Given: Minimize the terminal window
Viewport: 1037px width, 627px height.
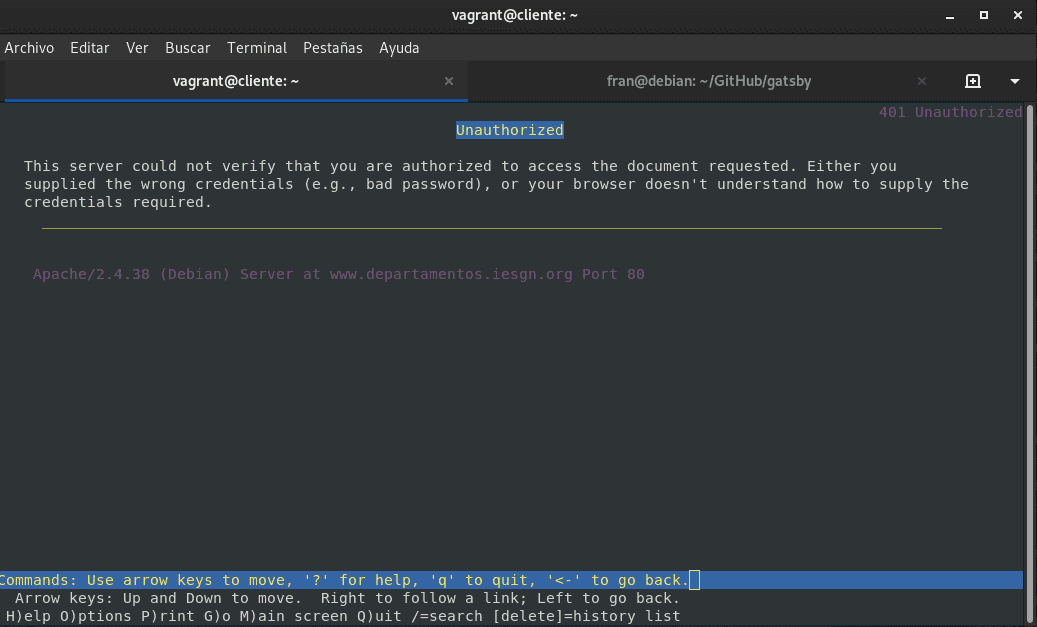Looking at the screenshot, I should click(951, 15).
